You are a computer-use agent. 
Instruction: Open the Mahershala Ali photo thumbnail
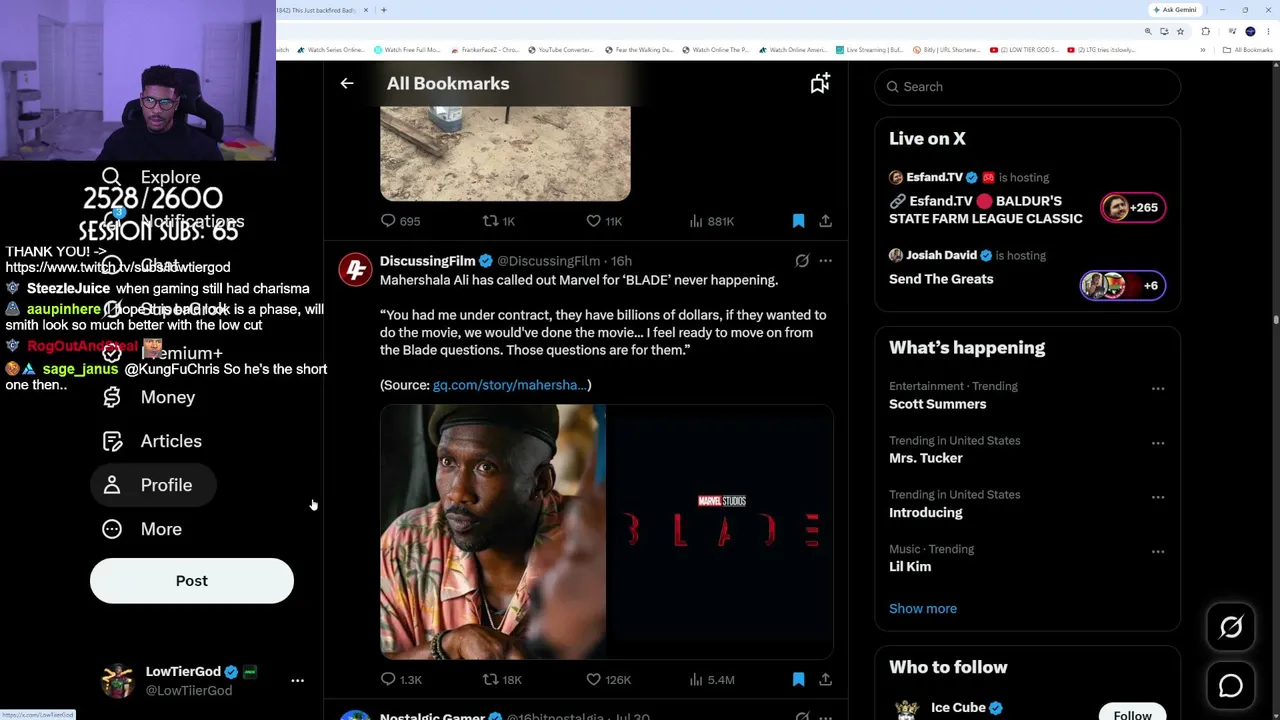click(493, 532)
